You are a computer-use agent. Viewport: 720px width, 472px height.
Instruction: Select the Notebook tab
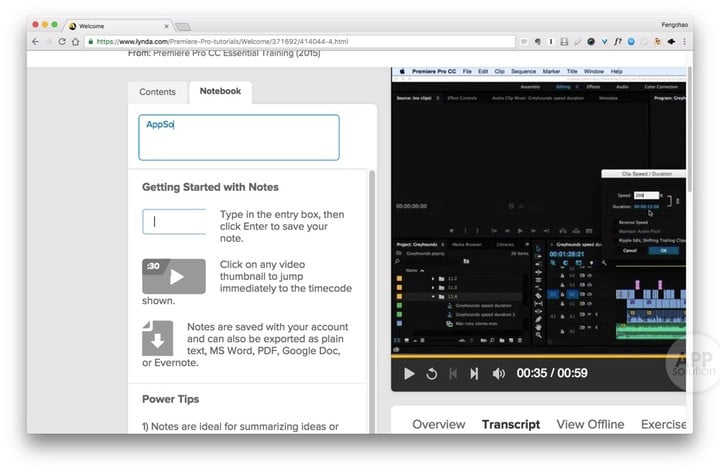pyautogui.click(x=220, y=91)
